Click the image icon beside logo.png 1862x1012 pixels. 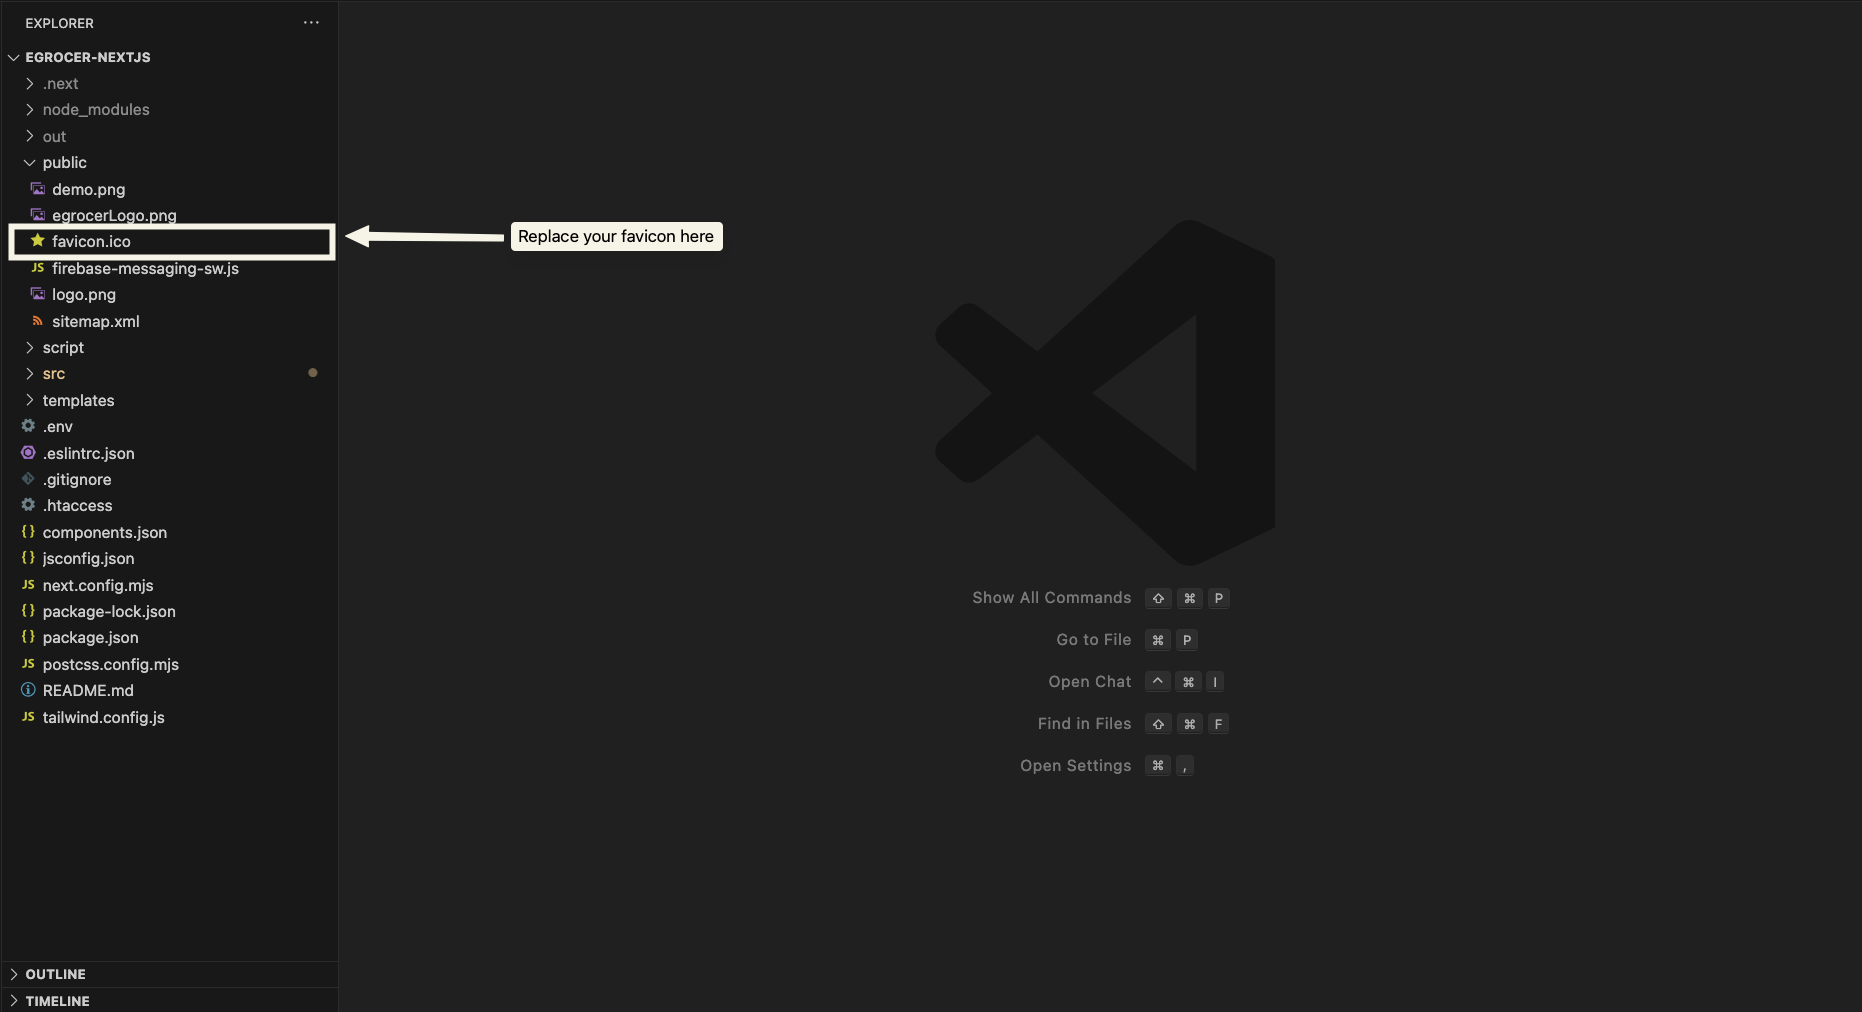coord(38,294)
